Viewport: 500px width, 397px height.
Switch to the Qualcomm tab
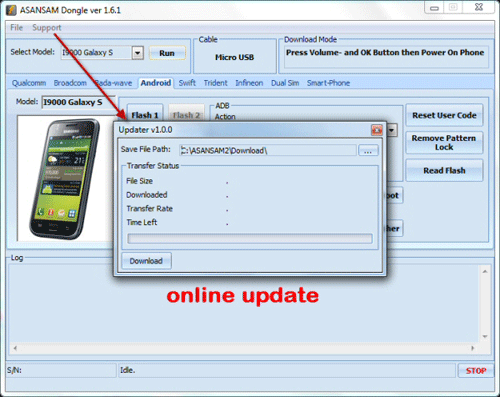pos(29,83)
